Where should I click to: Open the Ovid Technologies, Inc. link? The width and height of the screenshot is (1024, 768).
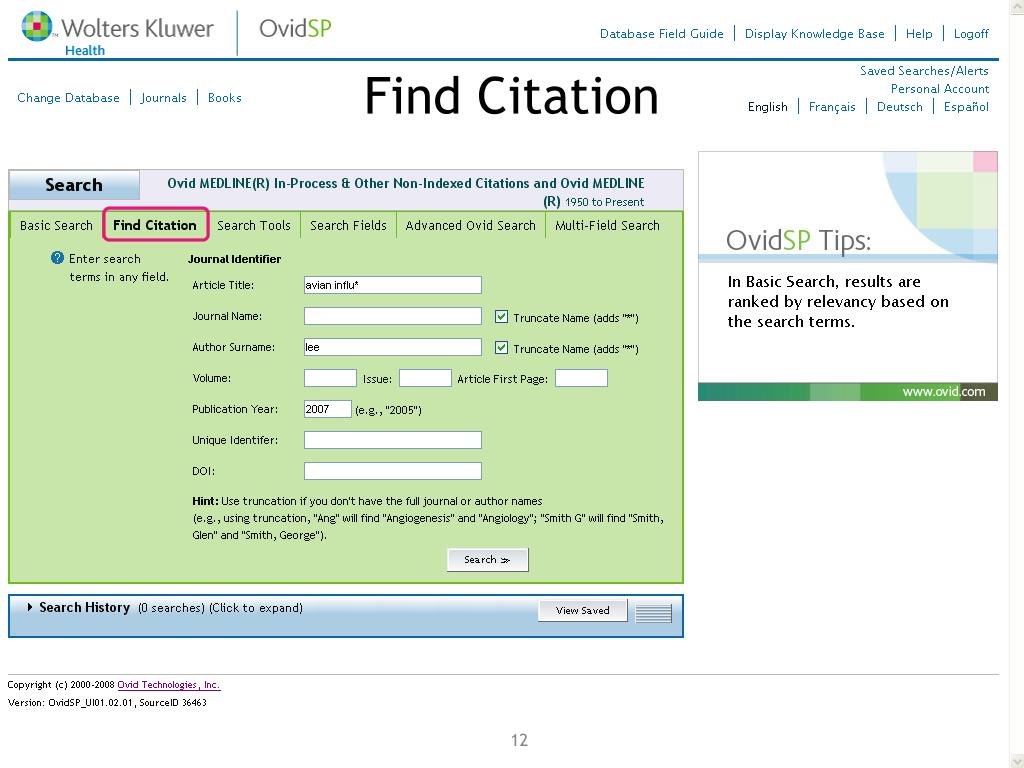coord(168,684)
